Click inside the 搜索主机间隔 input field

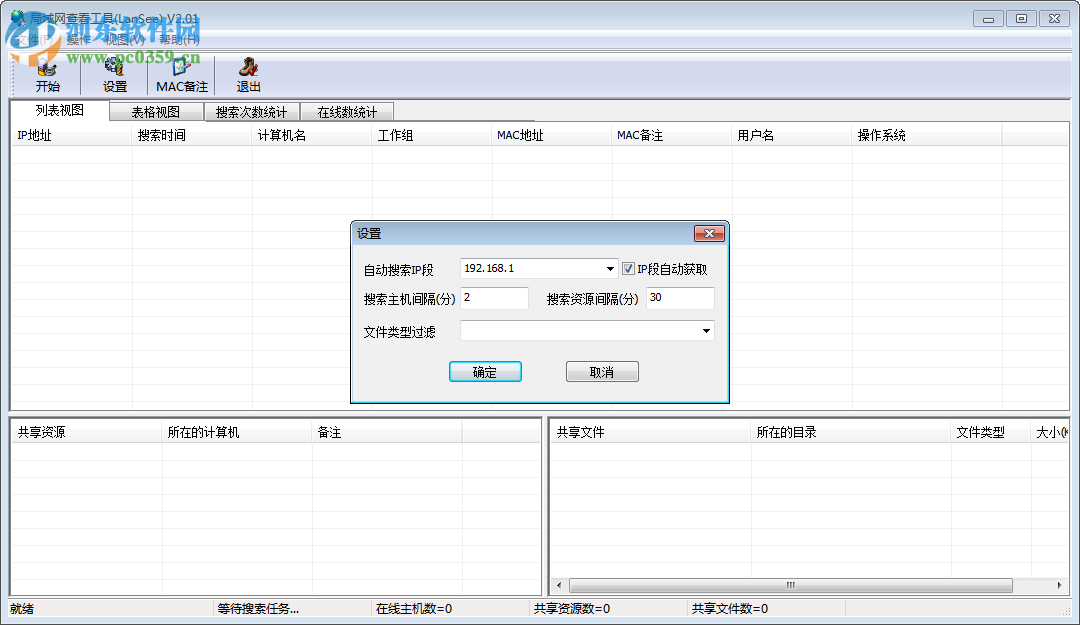pyautogui.click(x=494, y=298)
